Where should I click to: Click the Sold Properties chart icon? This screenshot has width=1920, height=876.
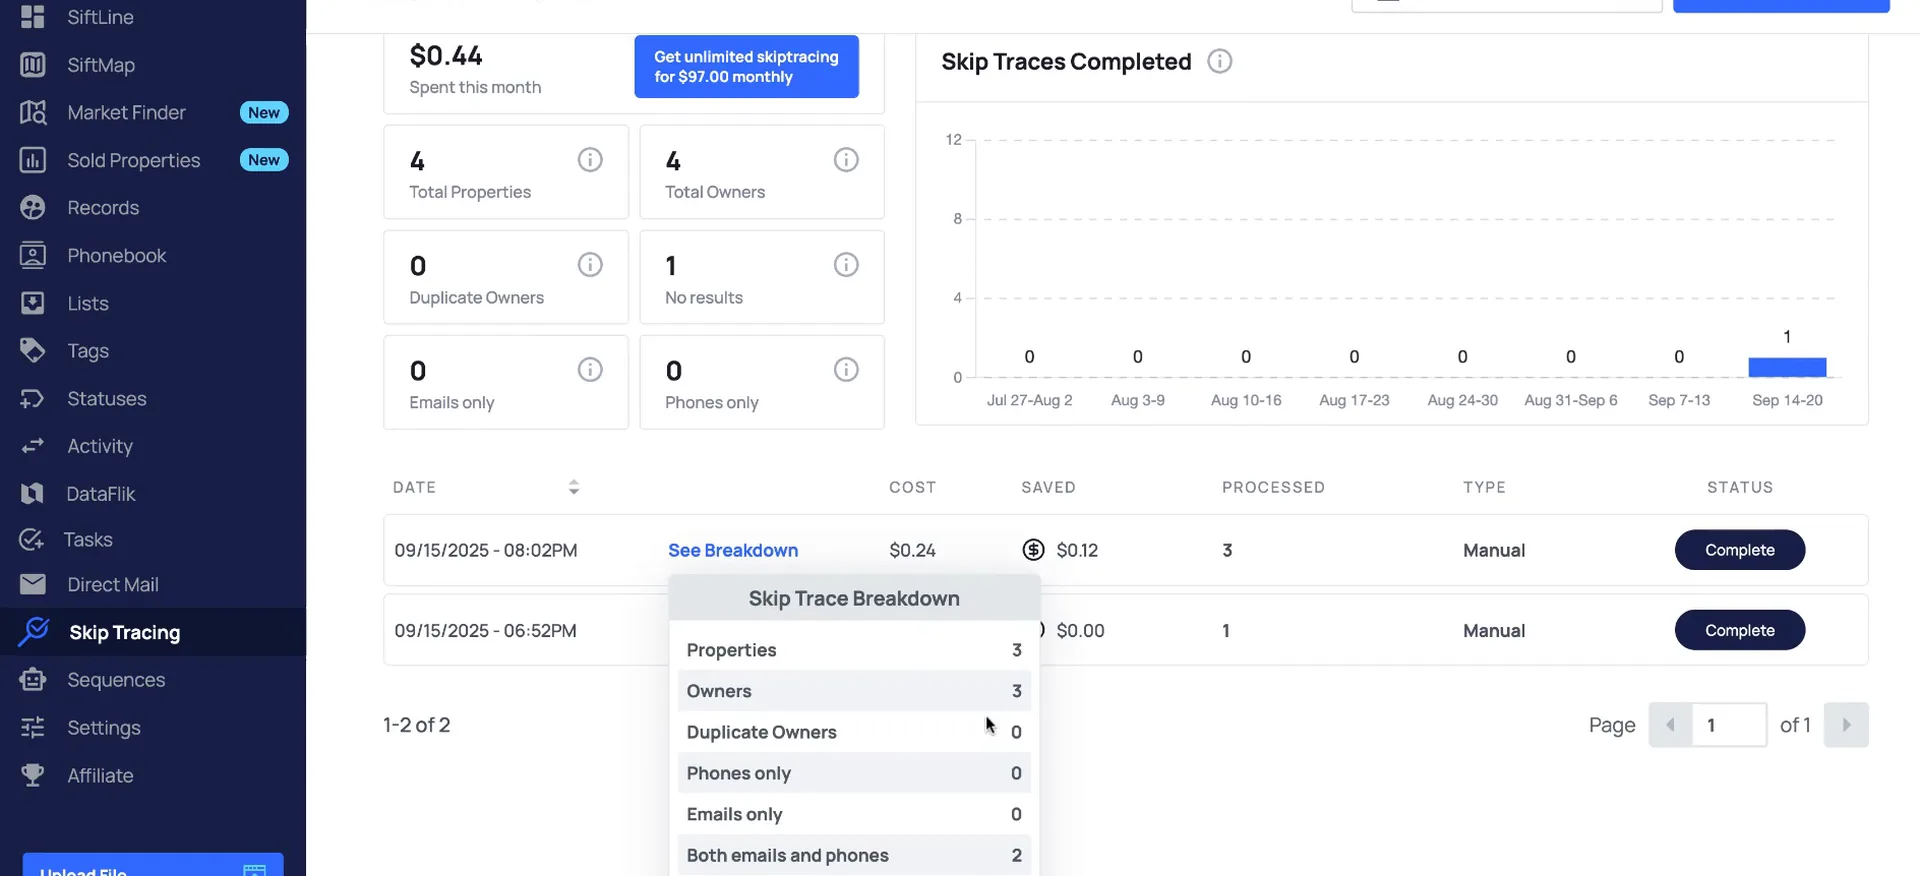click(33, 160)
